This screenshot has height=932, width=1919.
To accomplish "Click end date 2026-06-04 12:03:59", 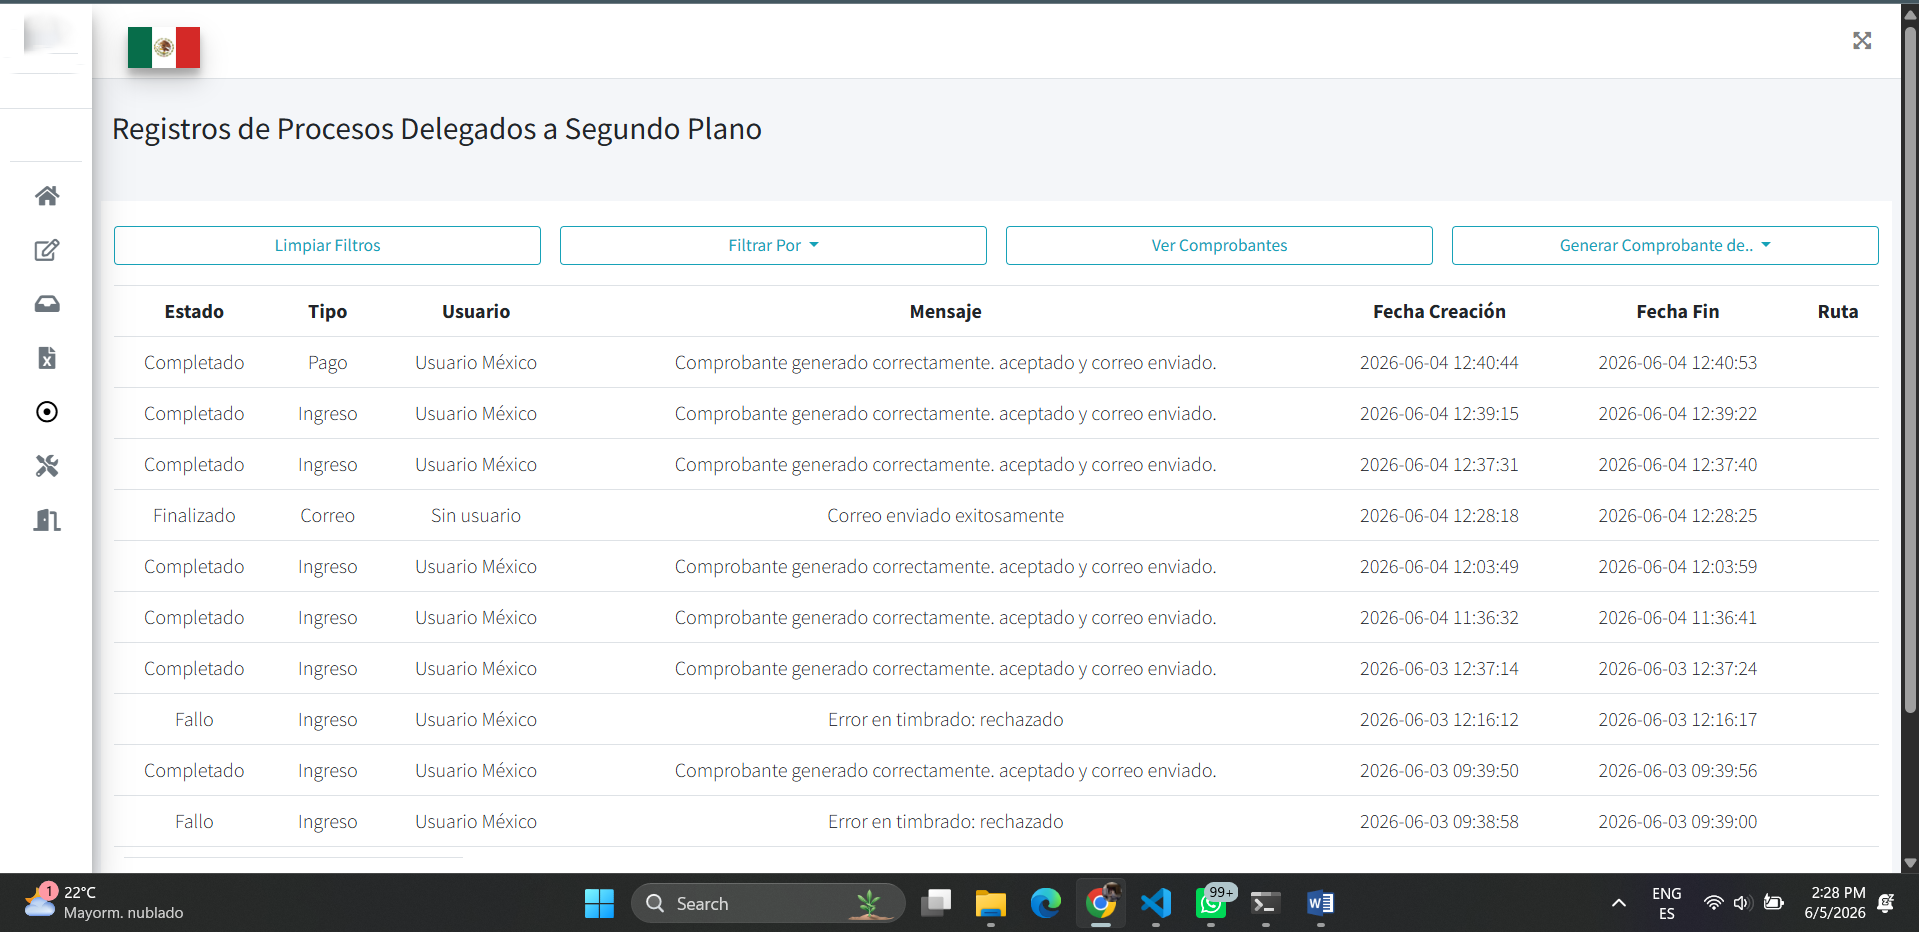I will 1677,567.
